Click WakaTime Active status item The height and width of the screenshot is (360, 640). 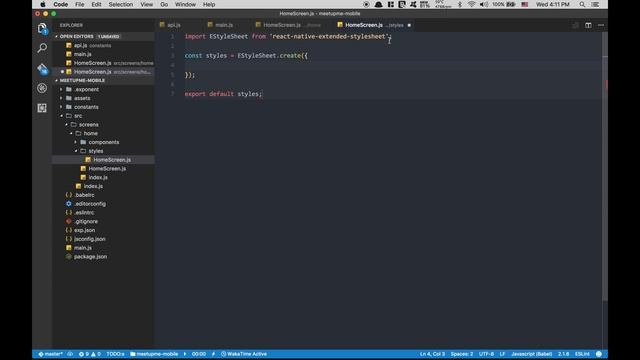tap(244, 354)
